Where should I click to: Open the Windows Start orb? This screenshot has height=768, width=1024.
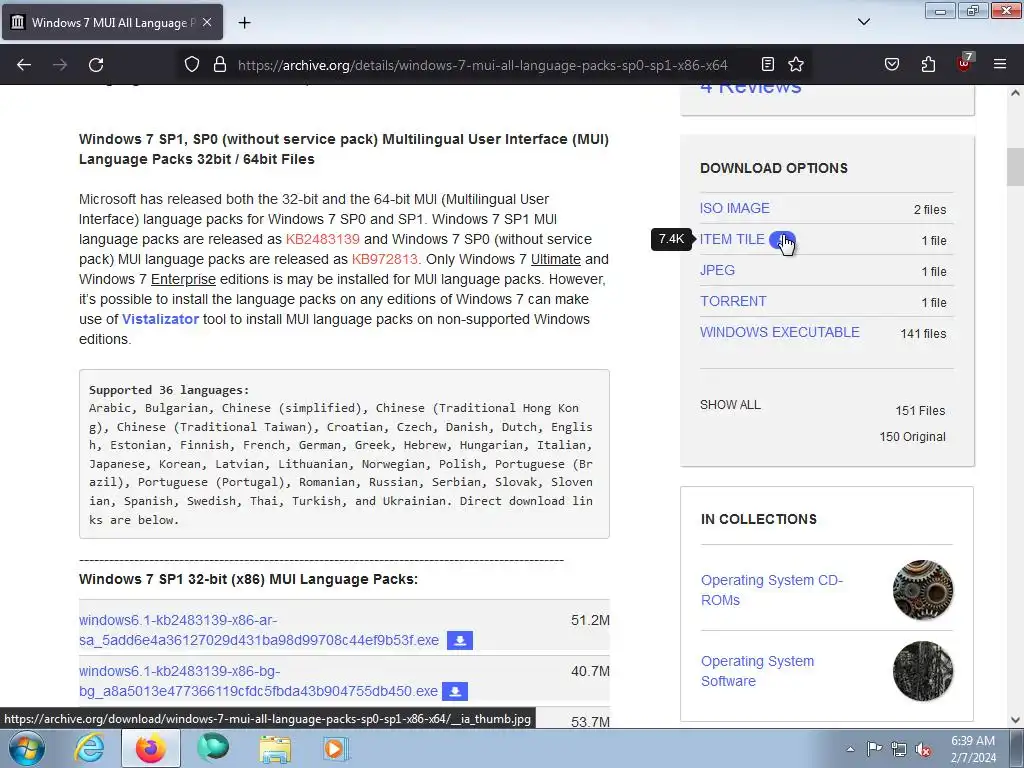pos(27,748)
